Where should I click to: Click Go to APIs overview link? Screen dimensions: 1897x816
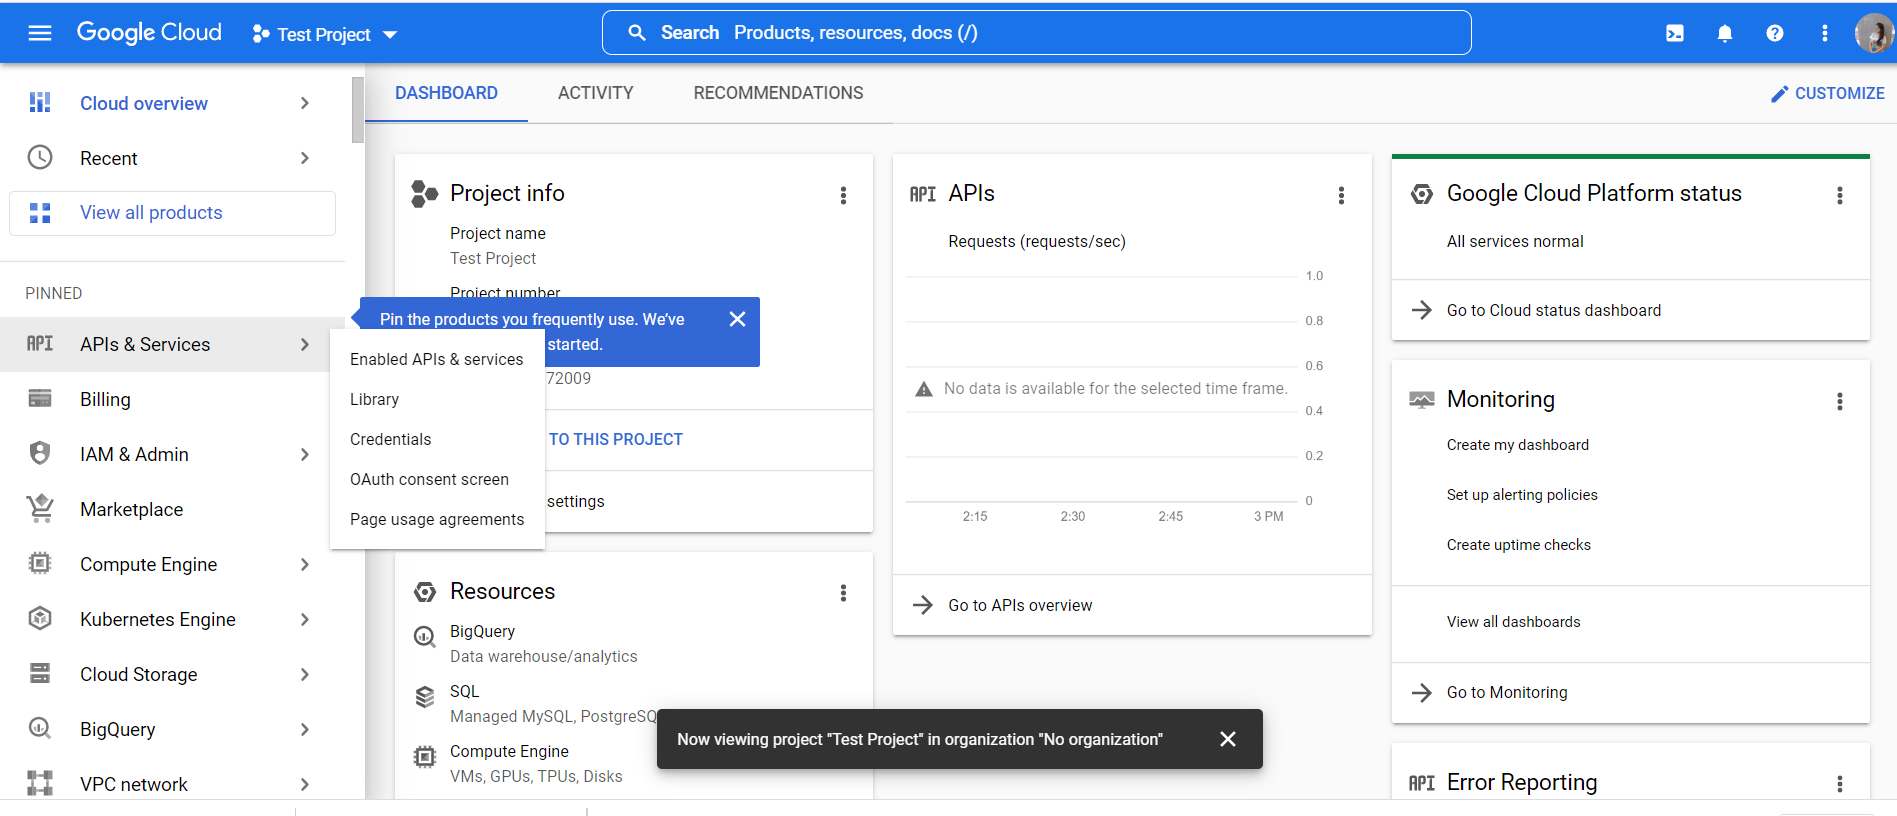(x=1020, y=605)
